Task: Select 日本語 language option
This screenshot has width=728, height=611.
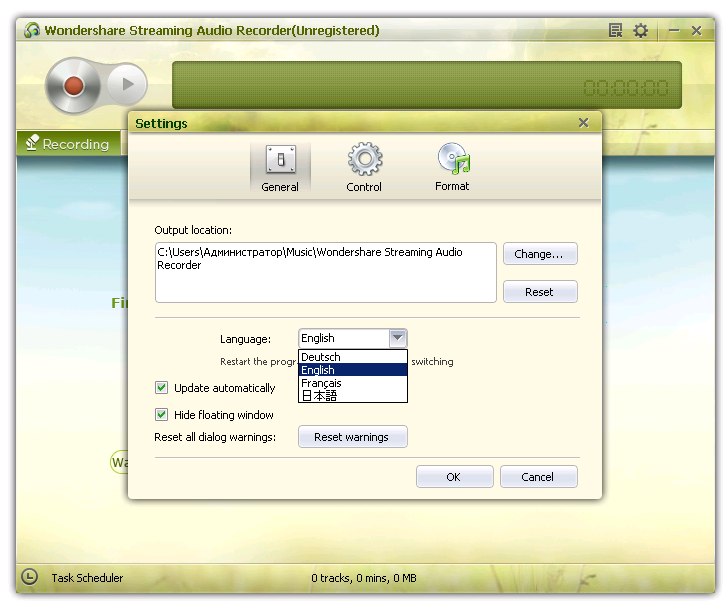Action: pyautogui.click(x=353, y=396)
